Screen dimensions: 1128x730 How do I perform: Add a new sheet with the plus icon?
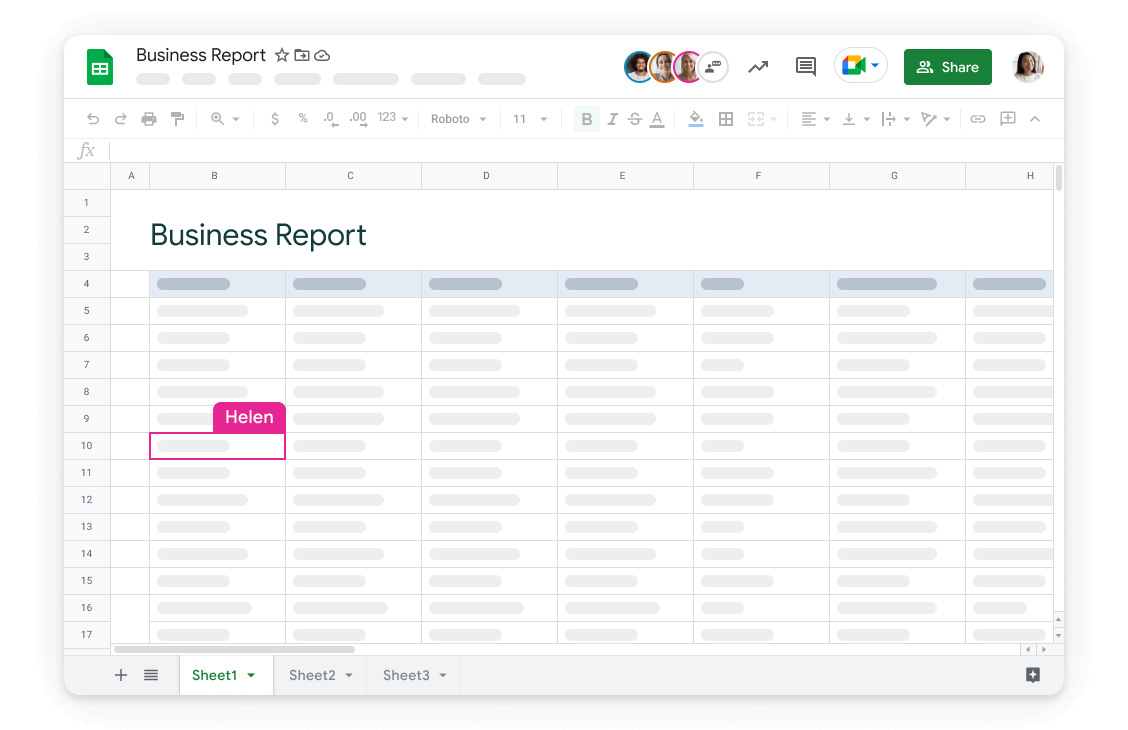tap(120, 675)
